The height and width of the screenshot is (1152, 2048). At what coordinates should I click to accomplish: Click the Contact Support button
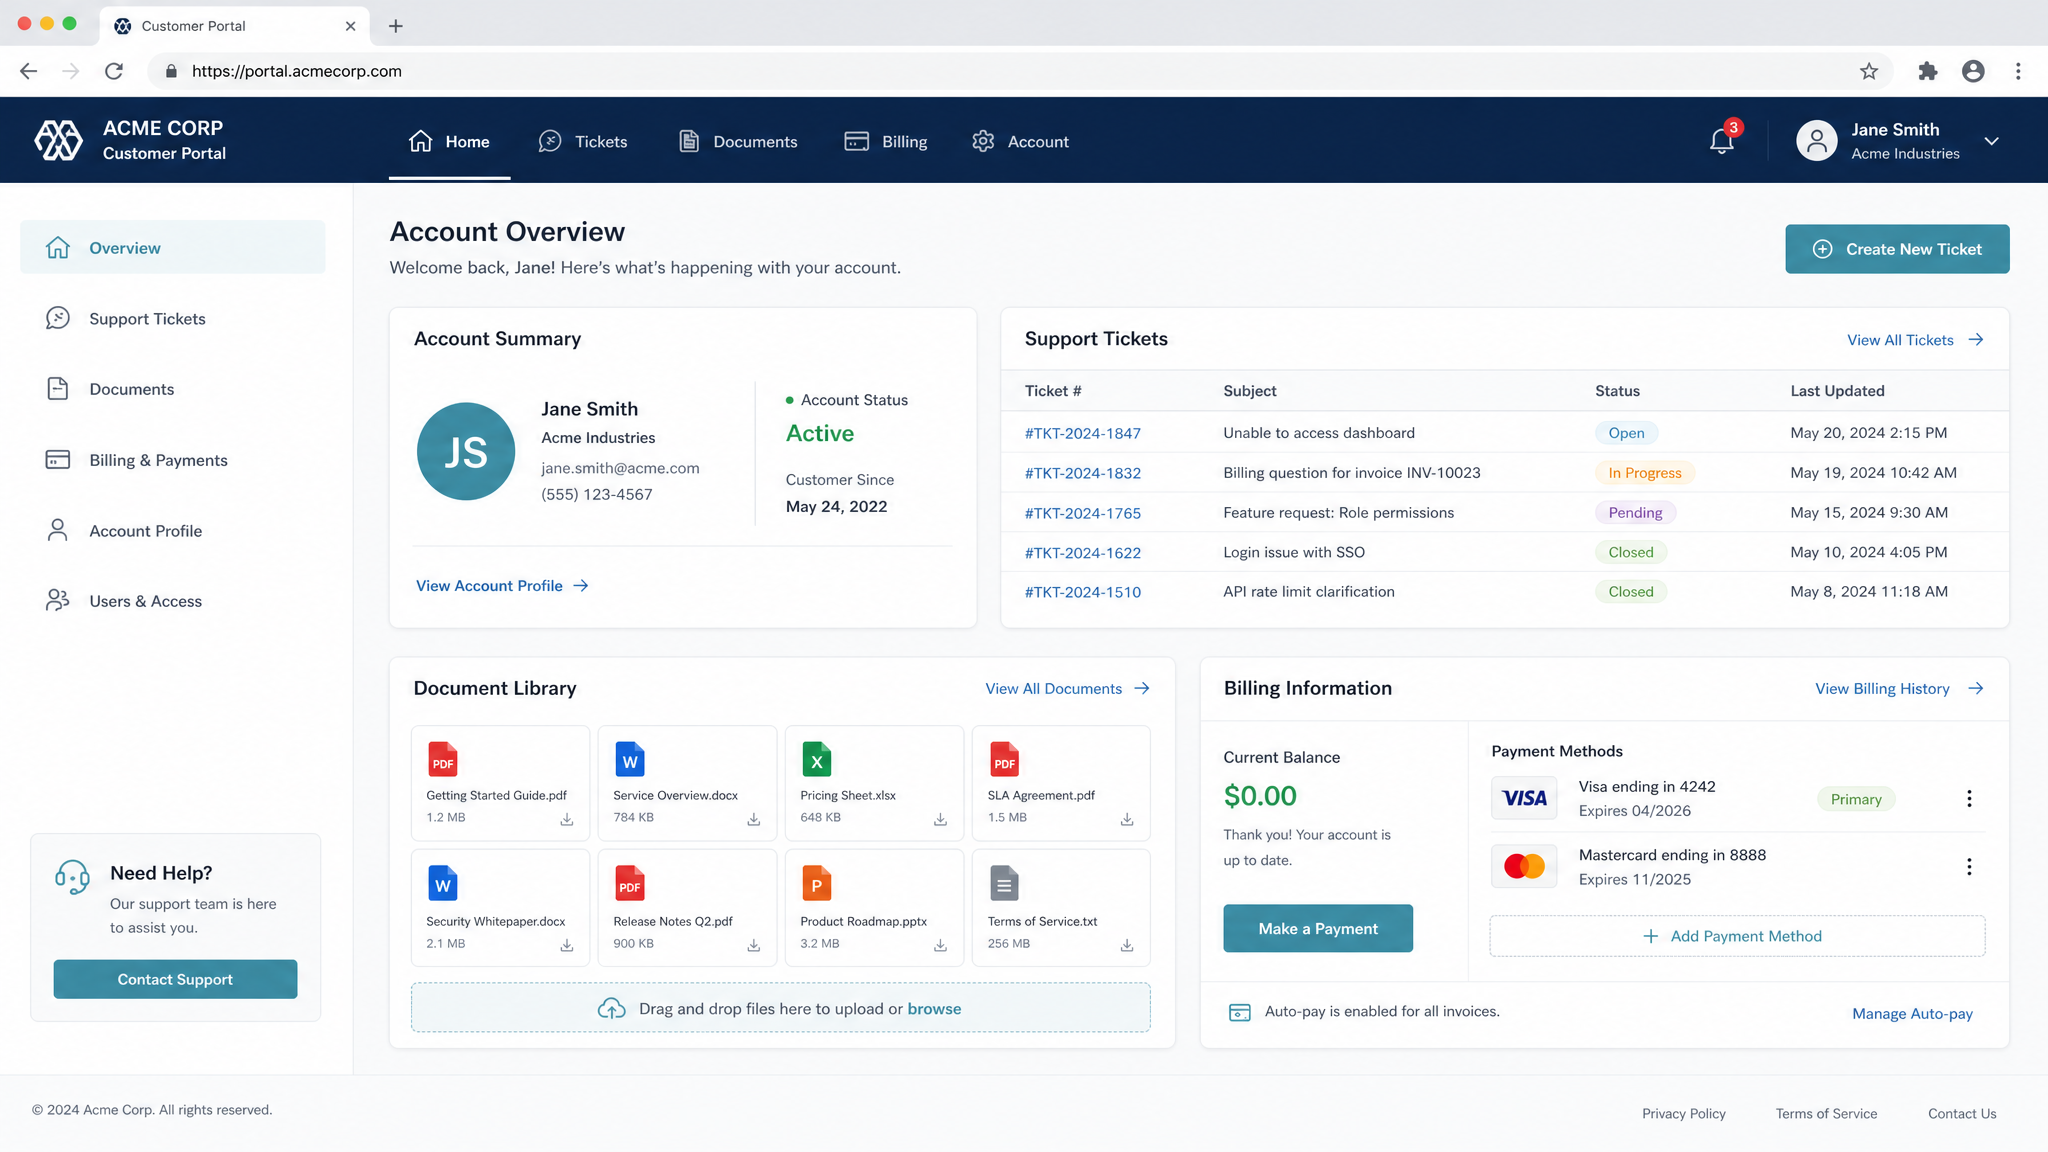click(175, 979)
